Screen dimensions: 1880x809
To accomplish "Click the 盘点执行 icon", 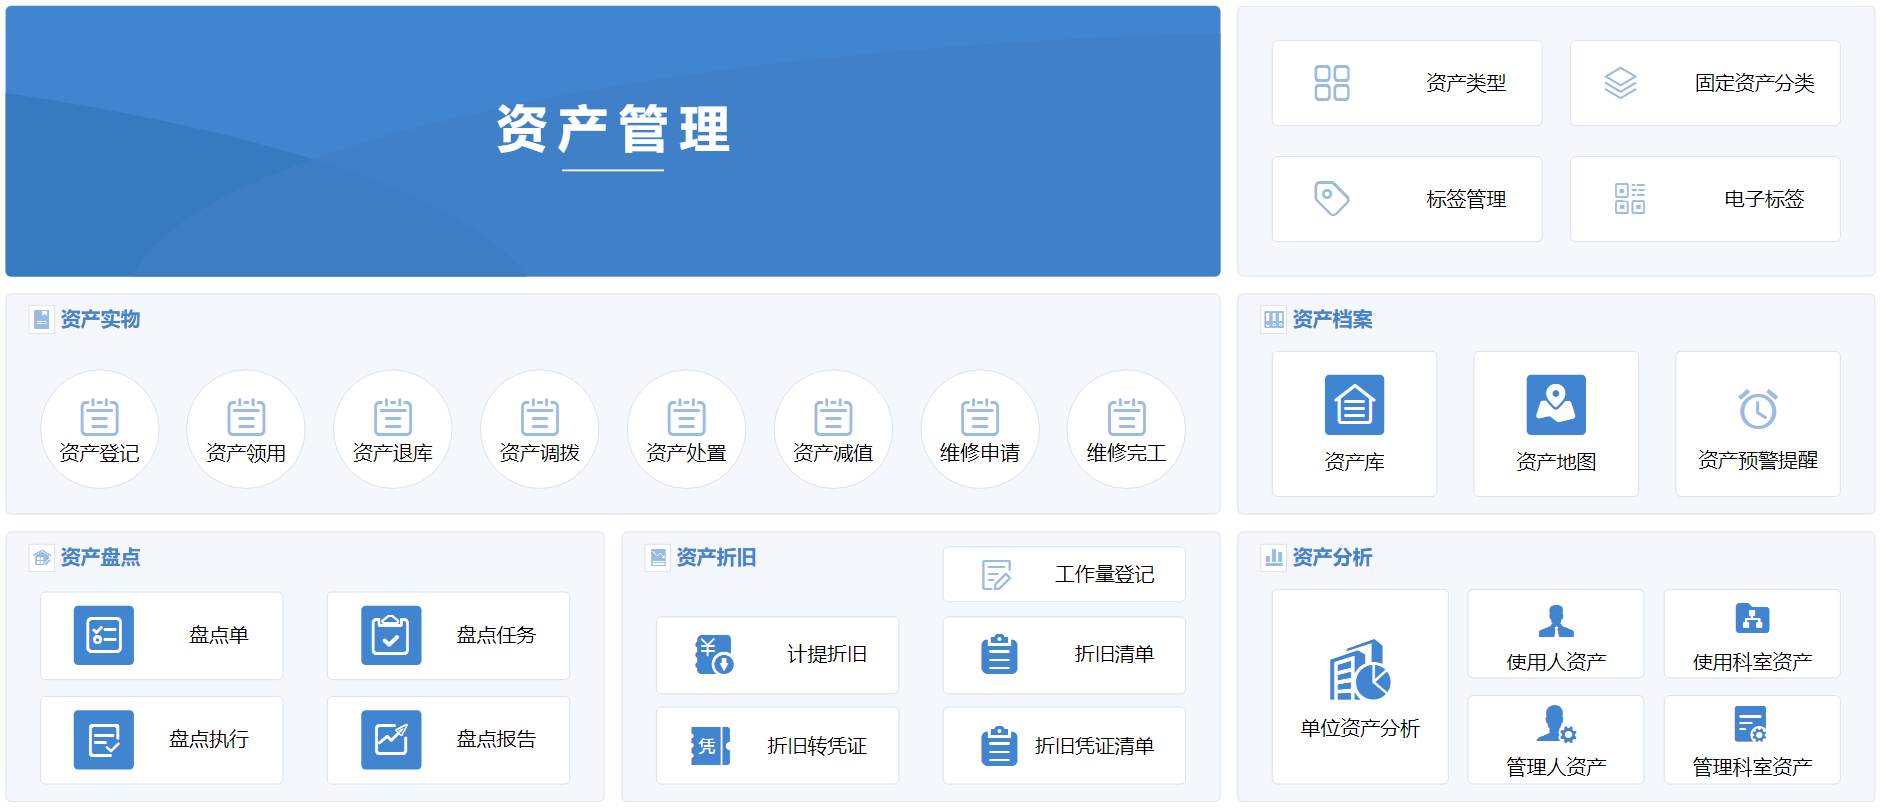I will tap(104, 740).
